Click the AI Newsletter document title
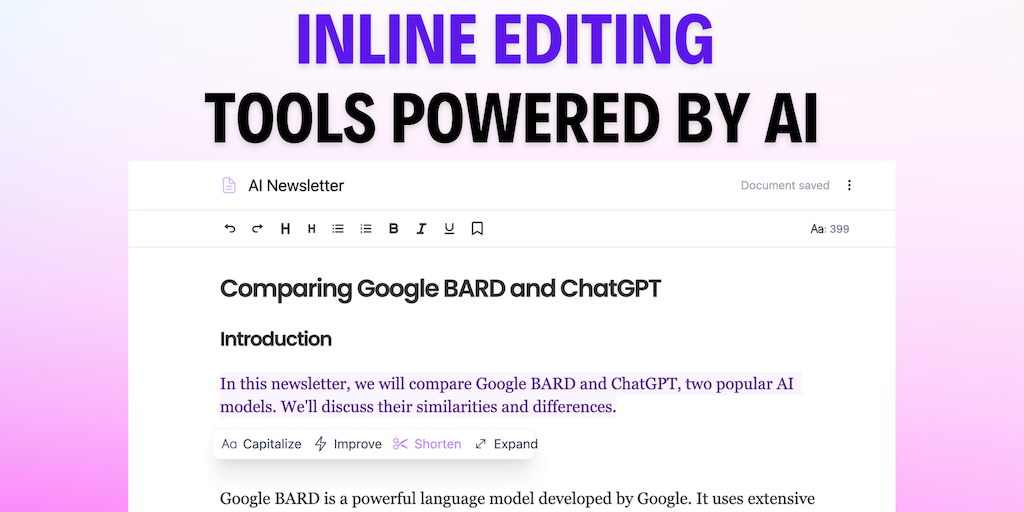 [296, 185]
